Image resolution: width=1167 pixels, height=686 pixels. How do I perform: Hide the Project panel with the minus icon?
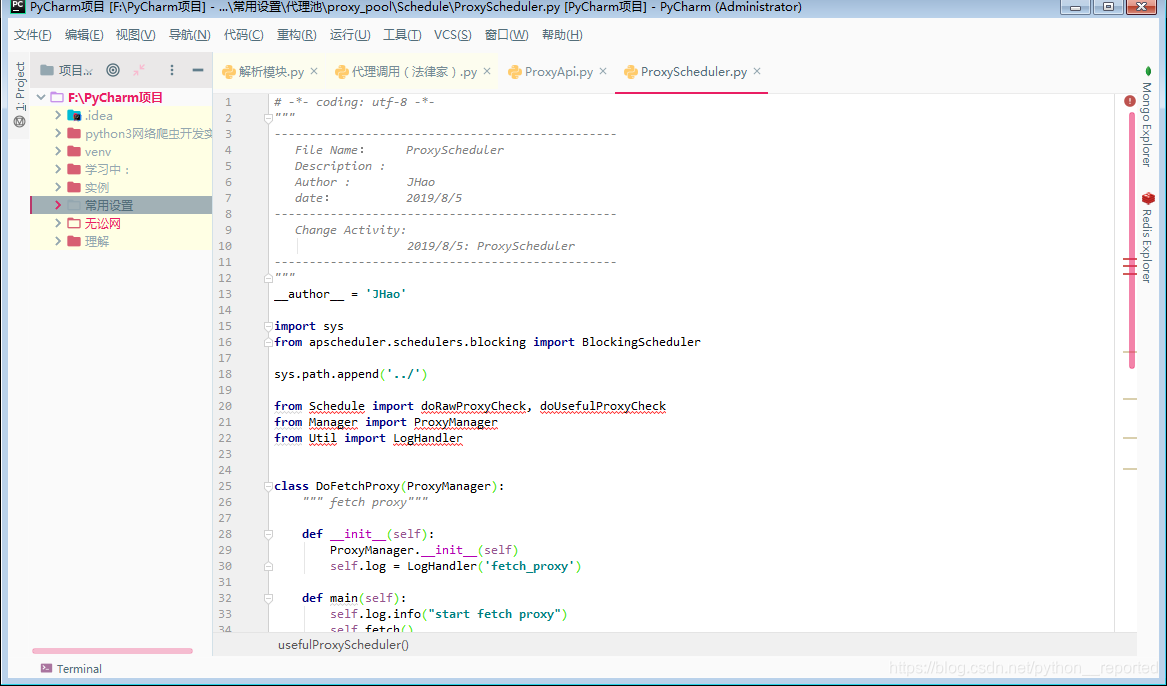[x=197, y=70]
